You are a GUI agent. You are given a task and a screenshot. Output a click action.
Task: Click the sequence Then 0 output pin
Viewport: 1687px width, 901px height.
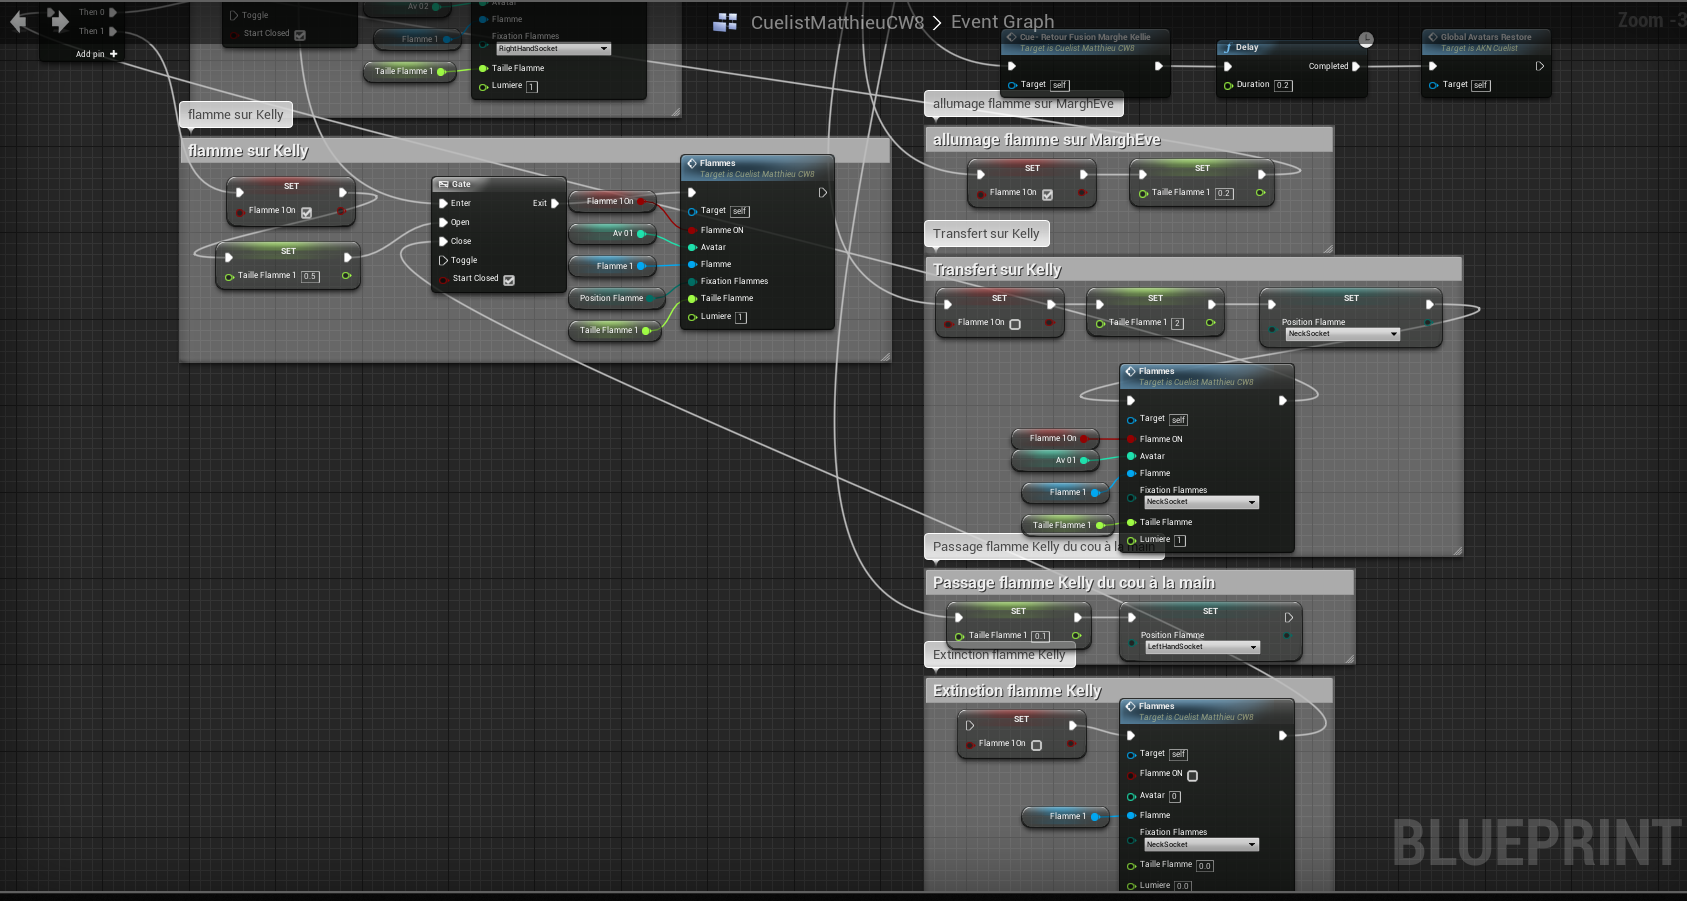(x=113, y=12)
